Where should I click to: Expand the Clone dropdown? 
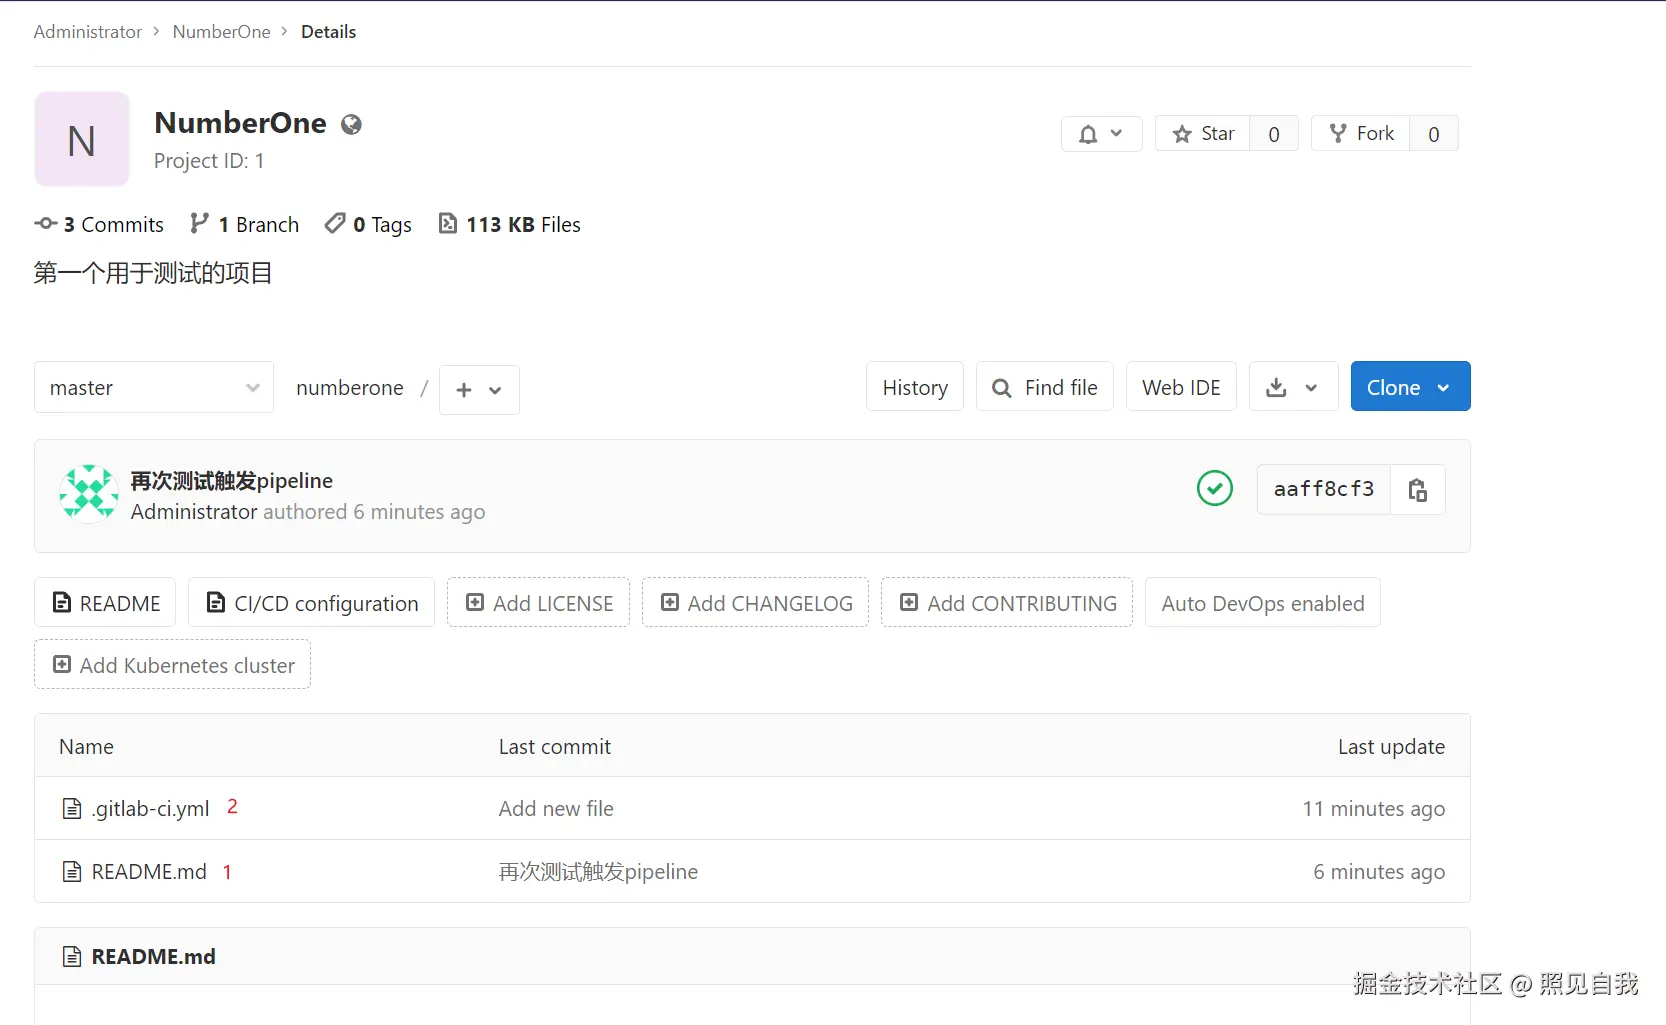coord(1410,387)
